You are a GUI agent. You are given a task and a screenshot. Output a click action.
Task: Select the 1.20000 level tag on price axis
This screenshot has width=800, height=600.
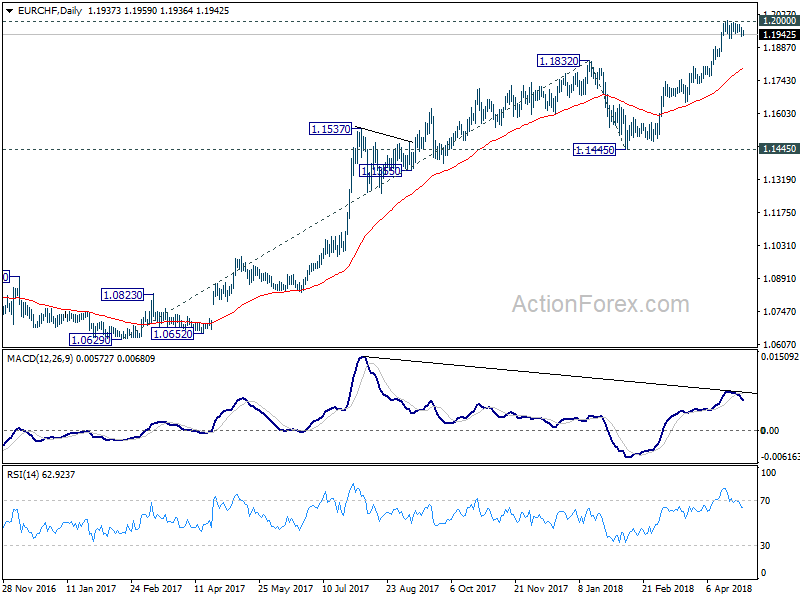(x=779, y=21)
